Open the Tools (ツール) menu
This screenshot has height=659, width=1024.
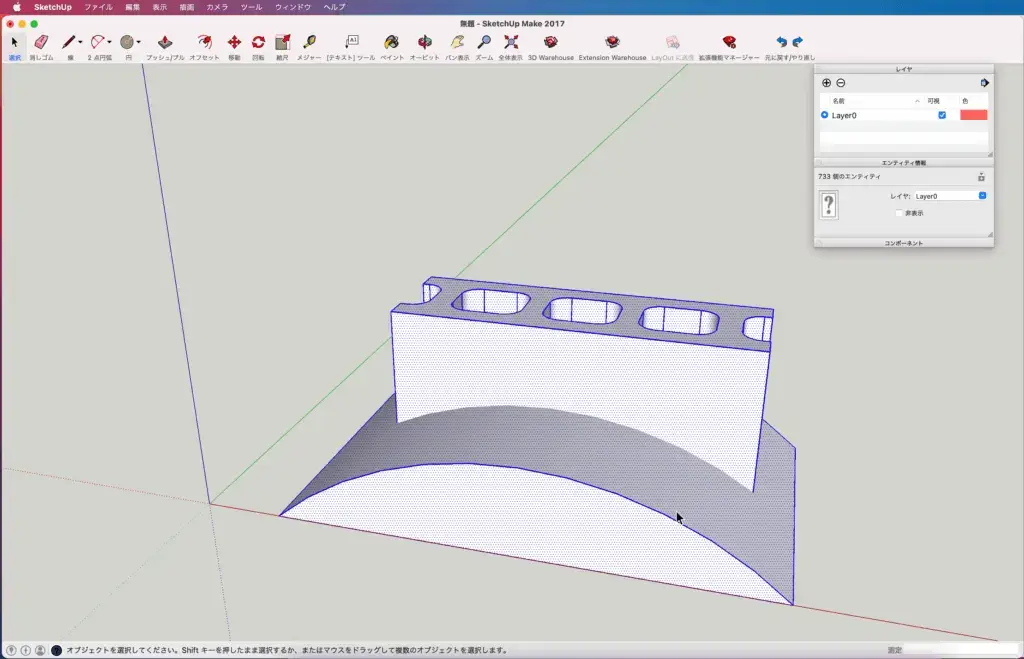pyautogui.click(x=251, y=7)
